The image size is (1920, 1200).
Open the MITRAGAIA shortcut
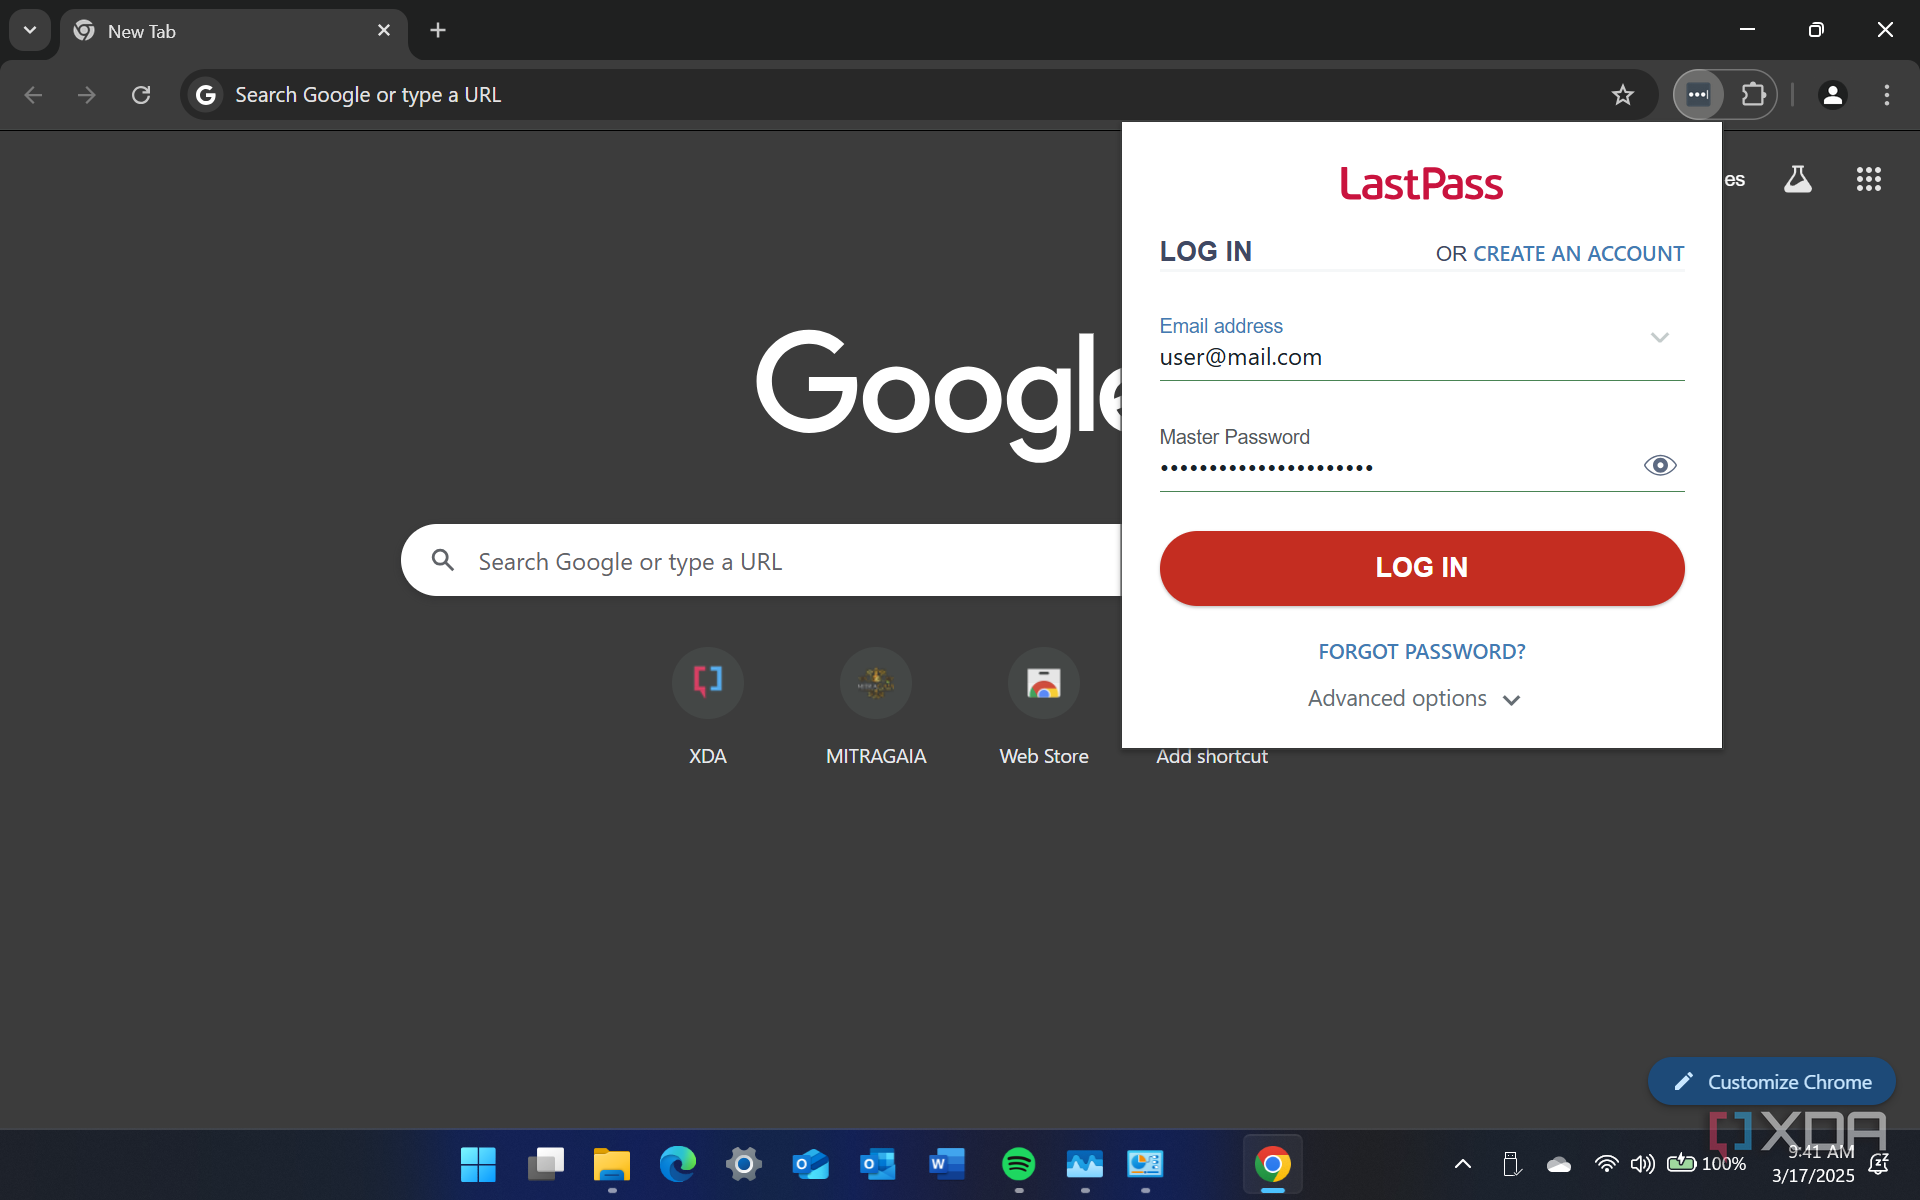876,707
